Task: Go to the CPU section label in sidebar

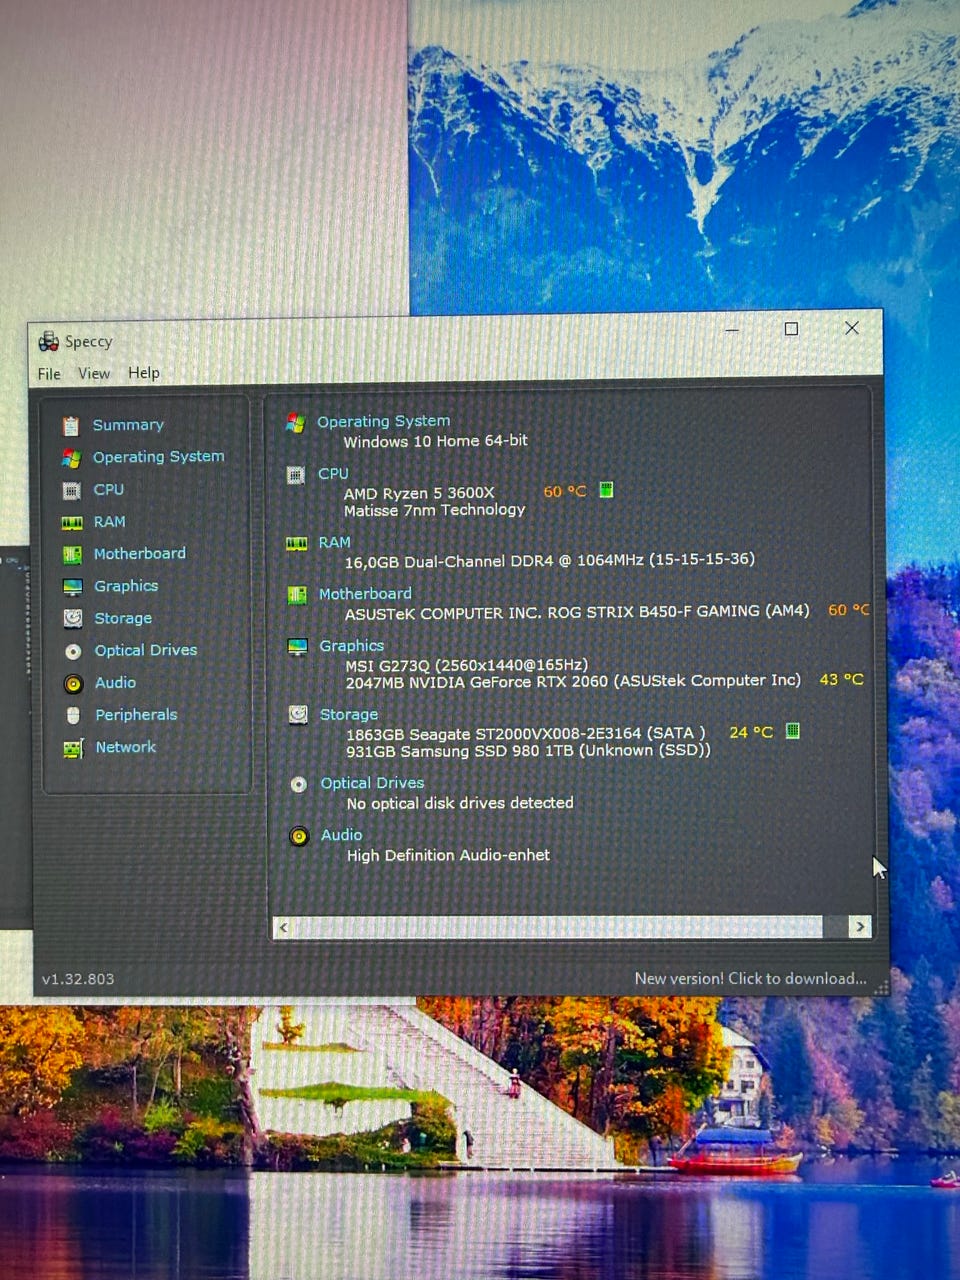Action: (109, 490)
